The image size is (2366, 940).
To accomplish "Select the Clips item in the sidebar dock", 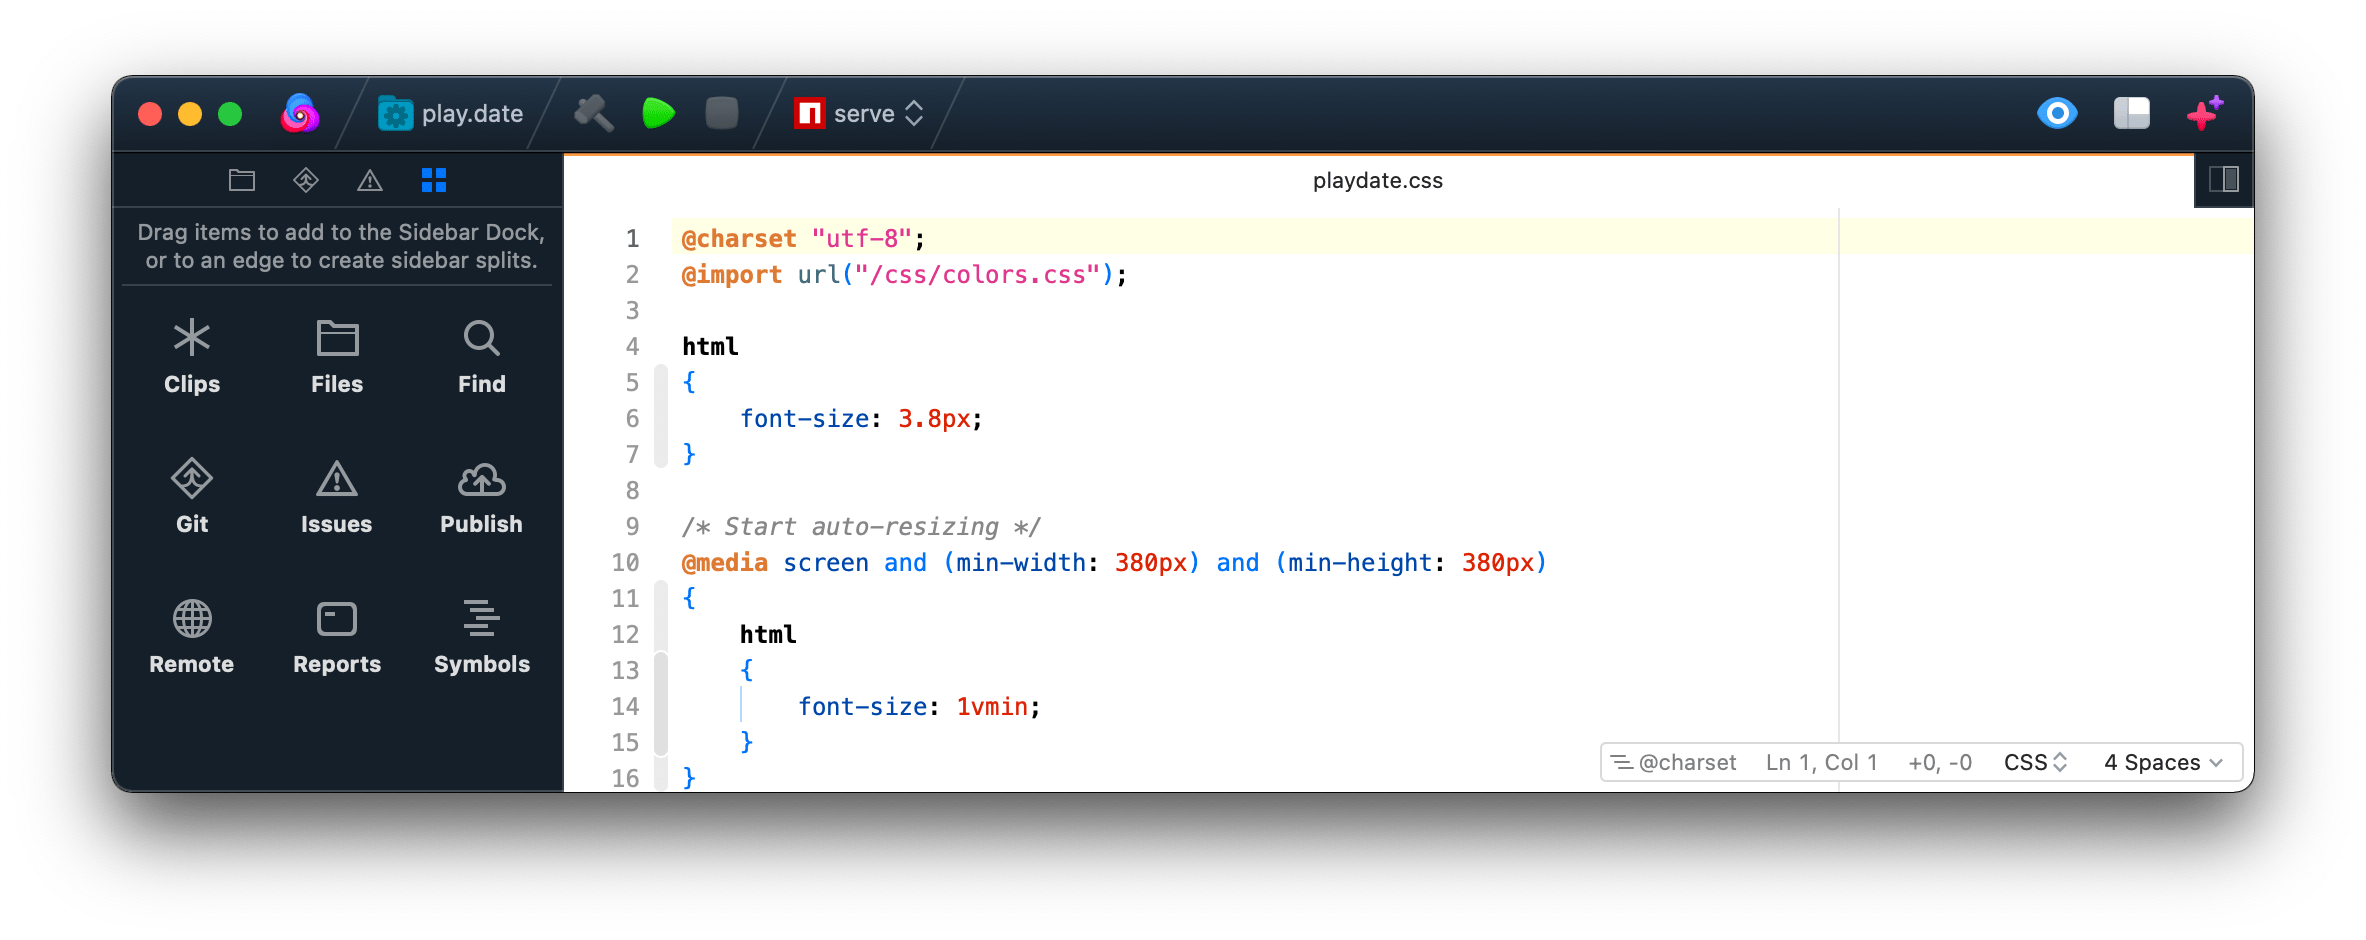I will [191, 357].
